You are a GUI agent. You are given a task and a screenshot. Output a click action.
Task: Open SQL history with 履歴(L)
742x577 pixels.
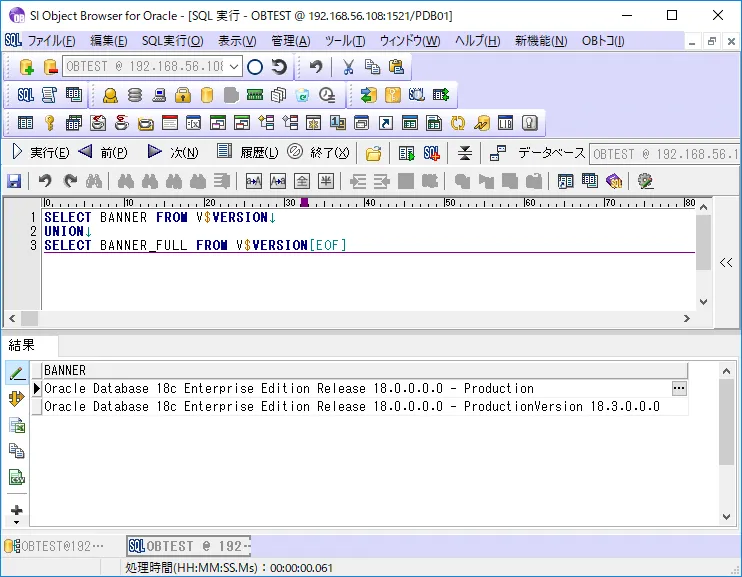click(247, 152)
